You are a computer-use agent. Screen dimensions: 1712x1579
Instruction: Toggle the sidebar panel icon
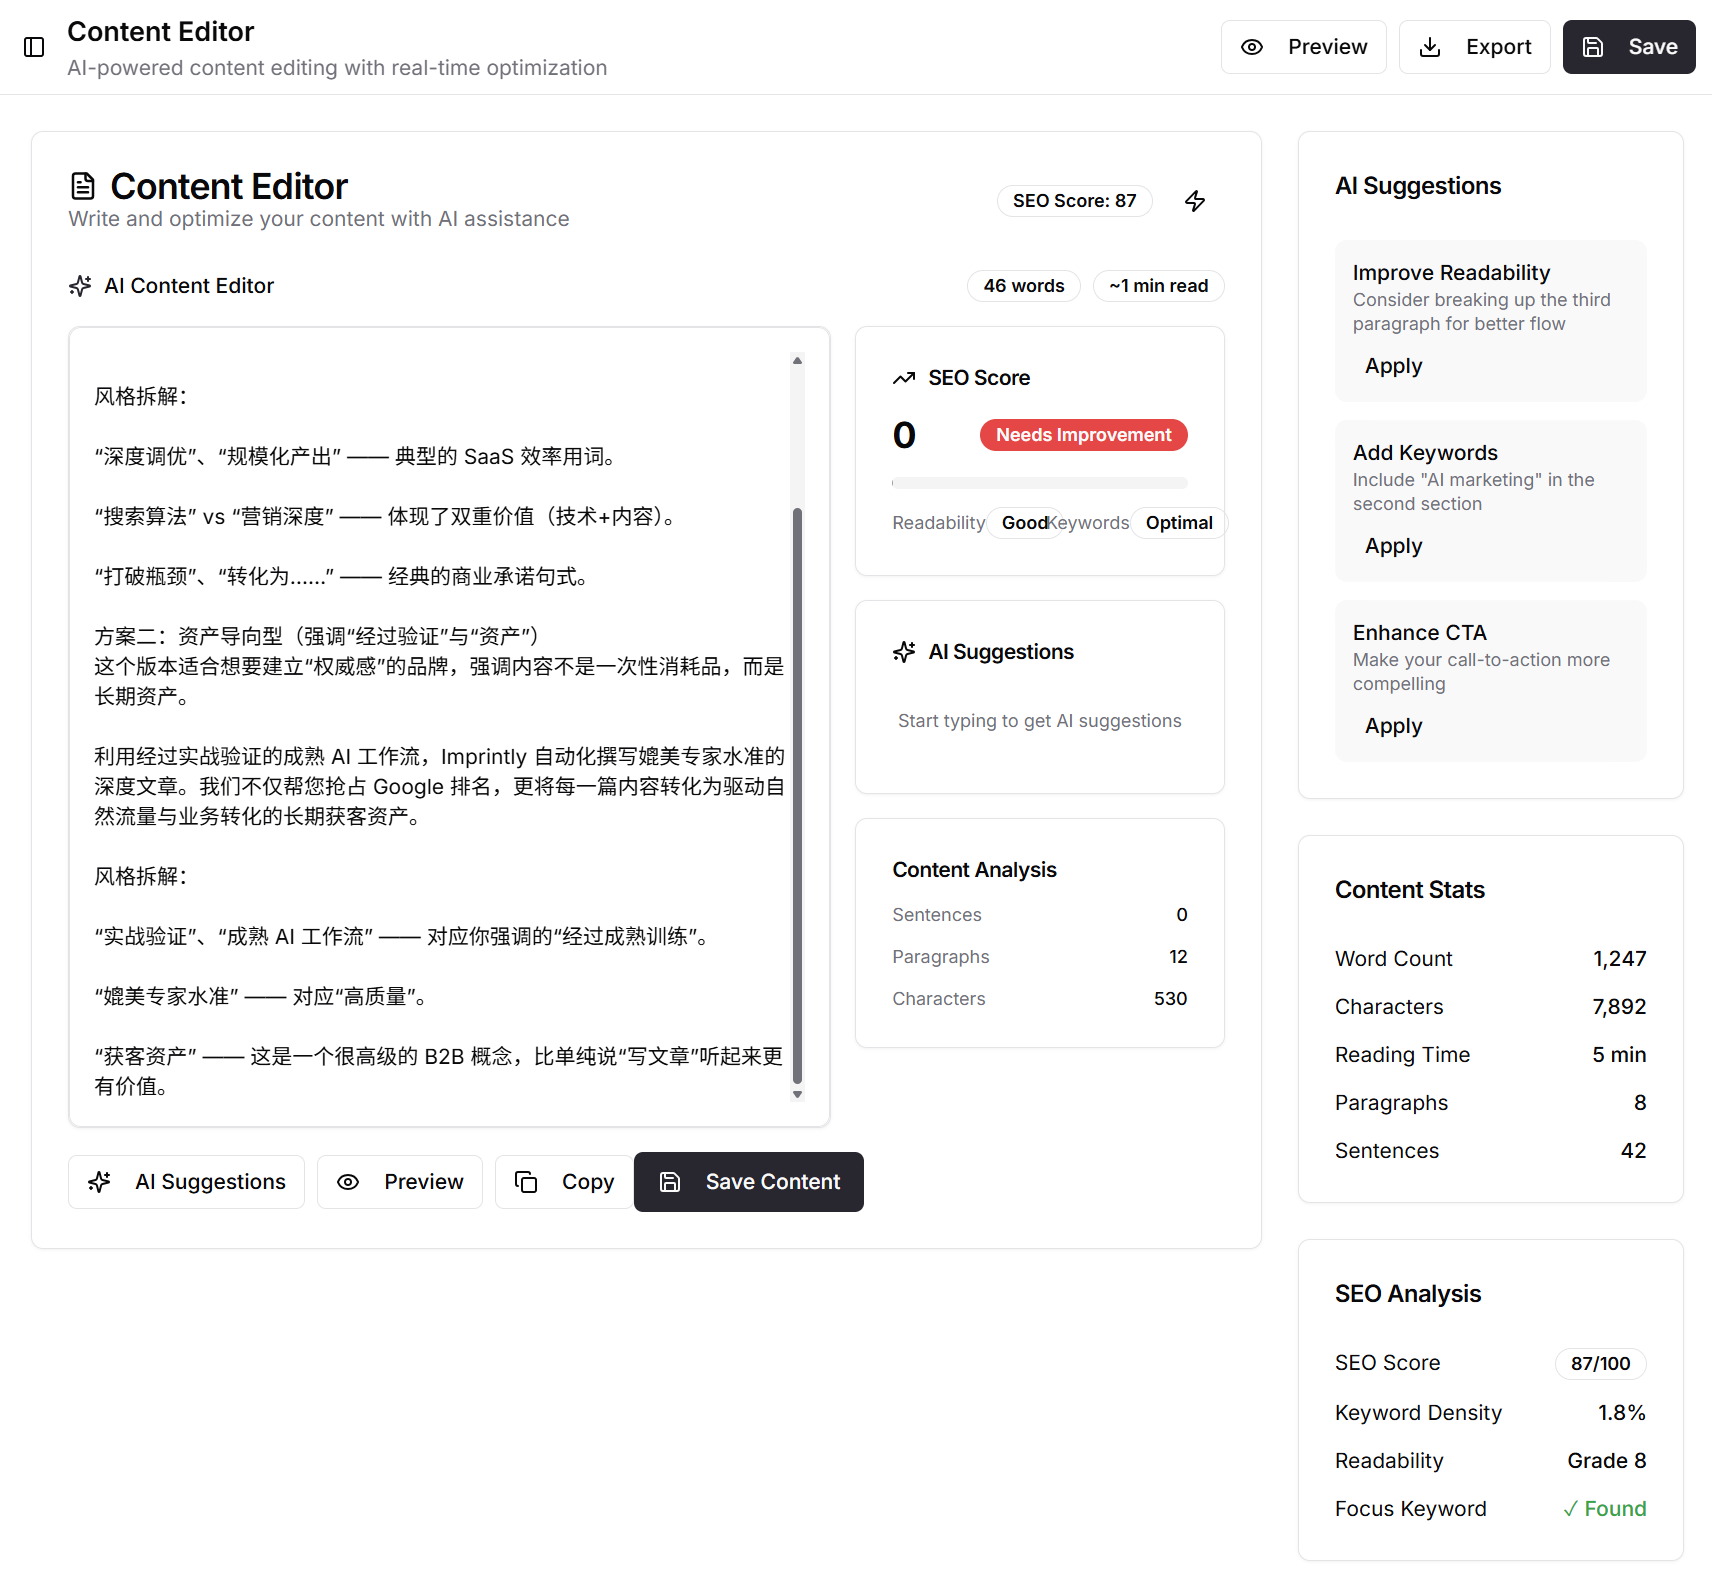coord(34,47)
